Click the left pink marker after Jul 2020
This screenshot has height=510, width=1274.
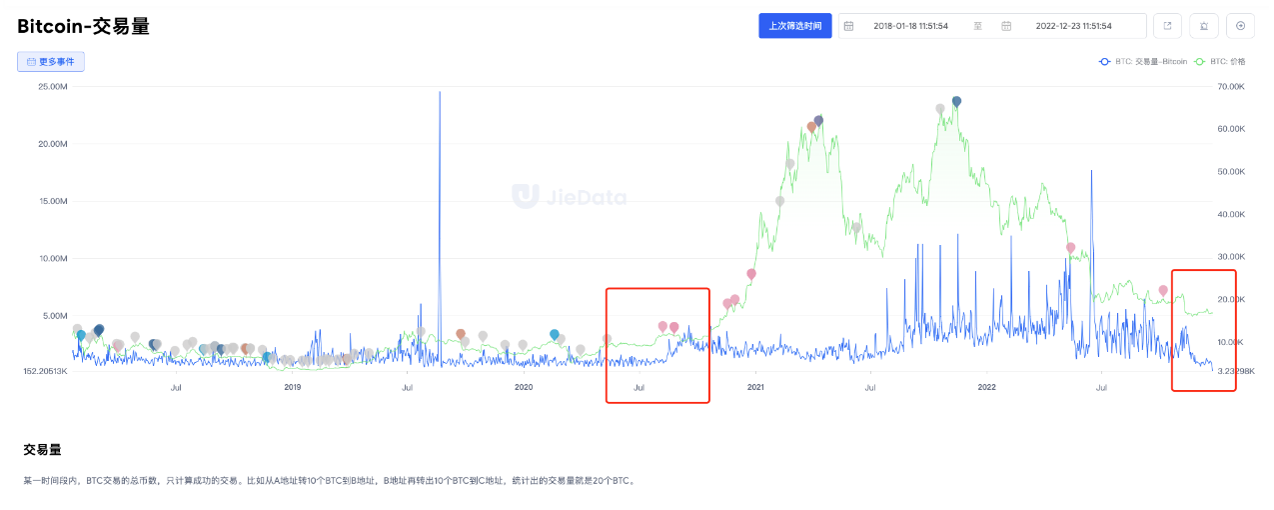click(663, 326)
